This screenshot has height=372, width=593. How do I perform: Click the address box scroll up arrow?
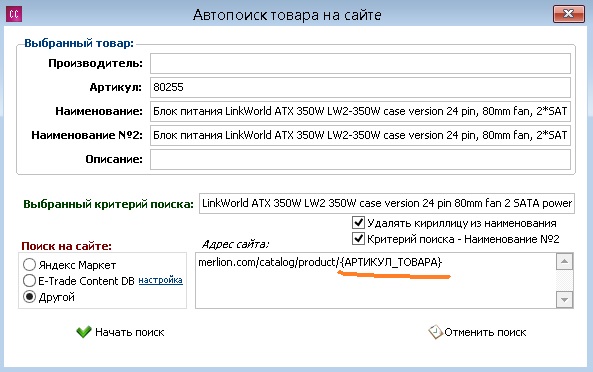click(x=564, y=261)
